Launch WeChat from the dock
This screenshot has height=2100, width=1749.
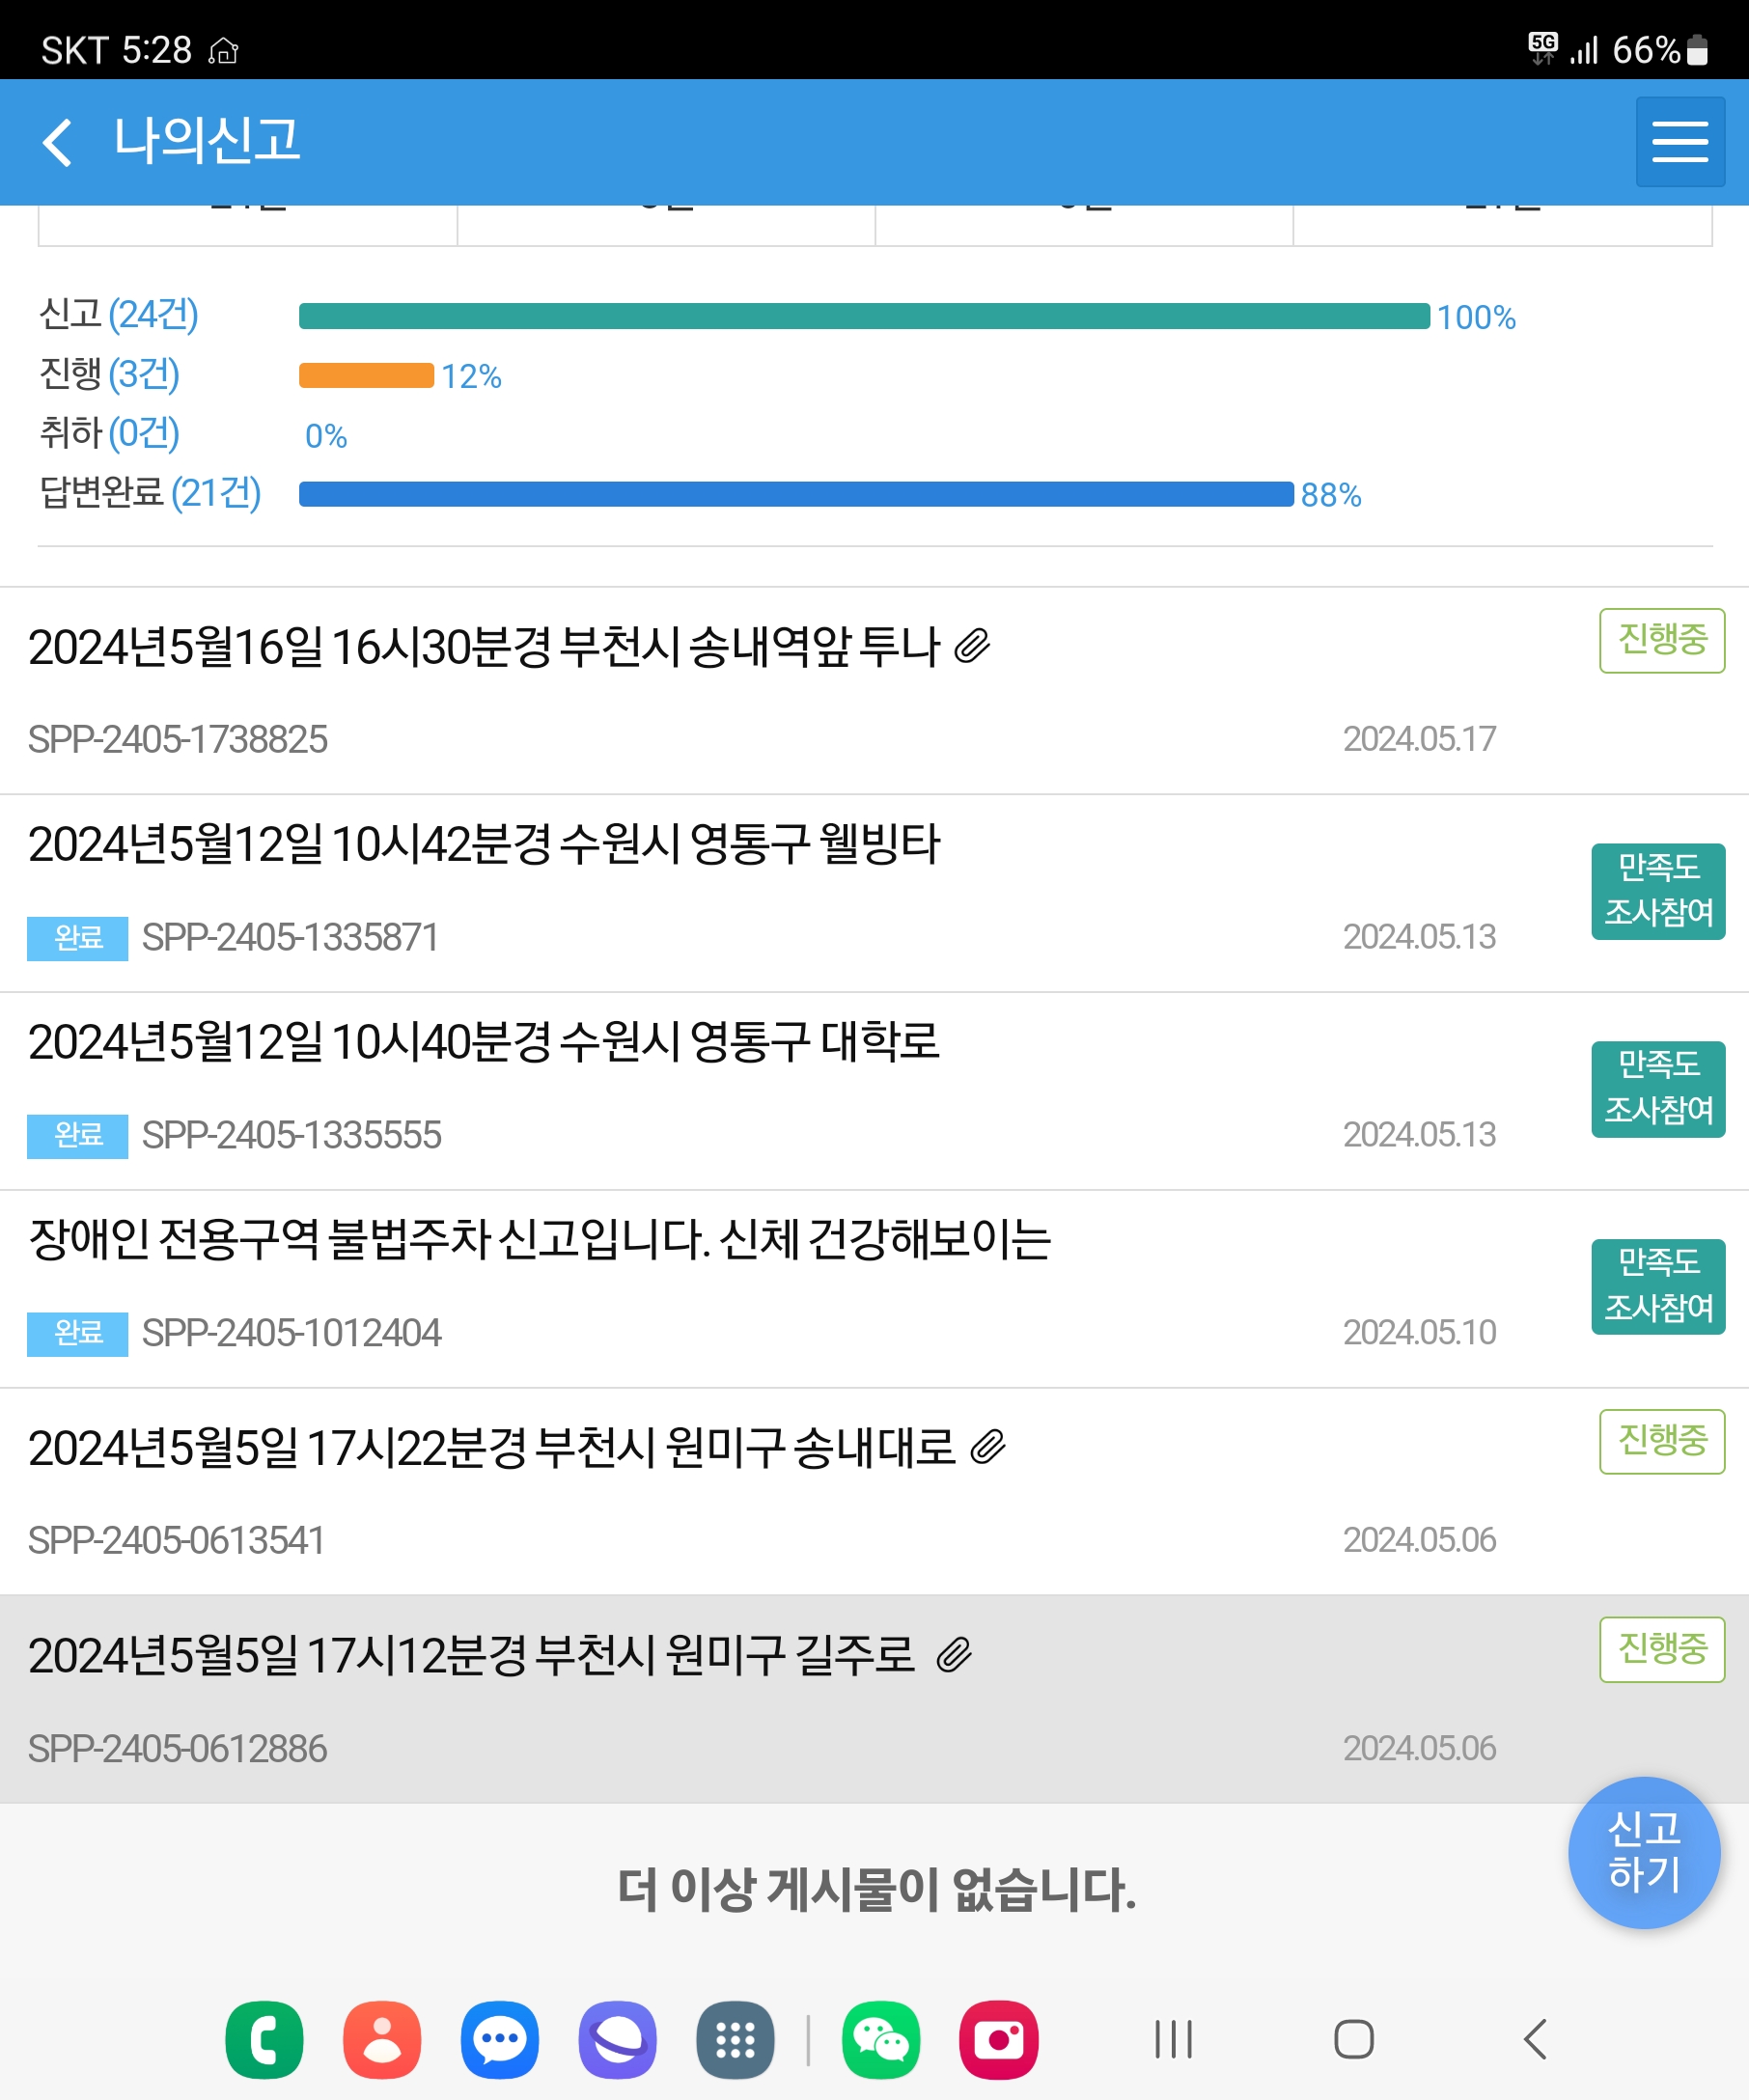880,2040
